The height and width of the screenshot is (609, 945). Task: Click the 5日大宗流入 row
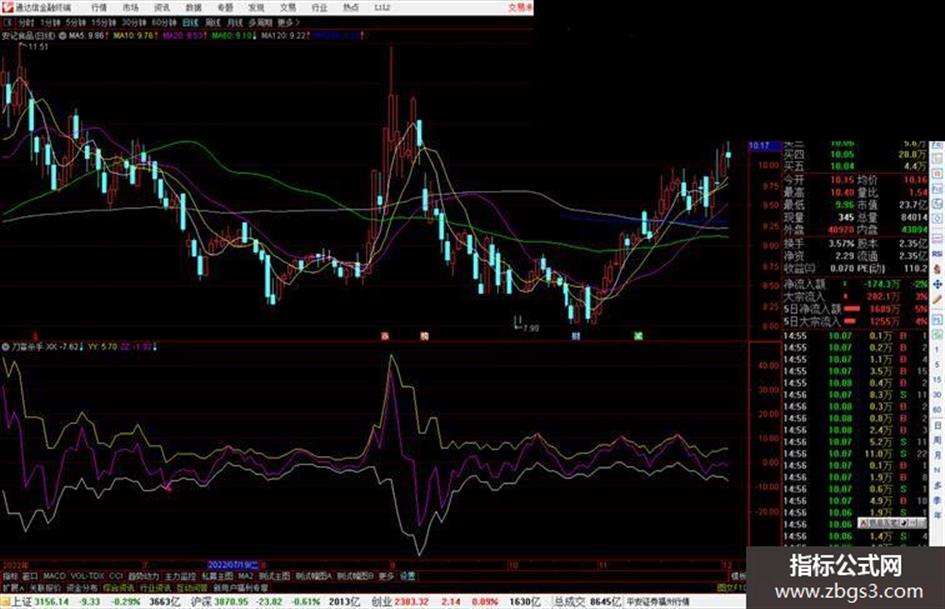(855, 321)
